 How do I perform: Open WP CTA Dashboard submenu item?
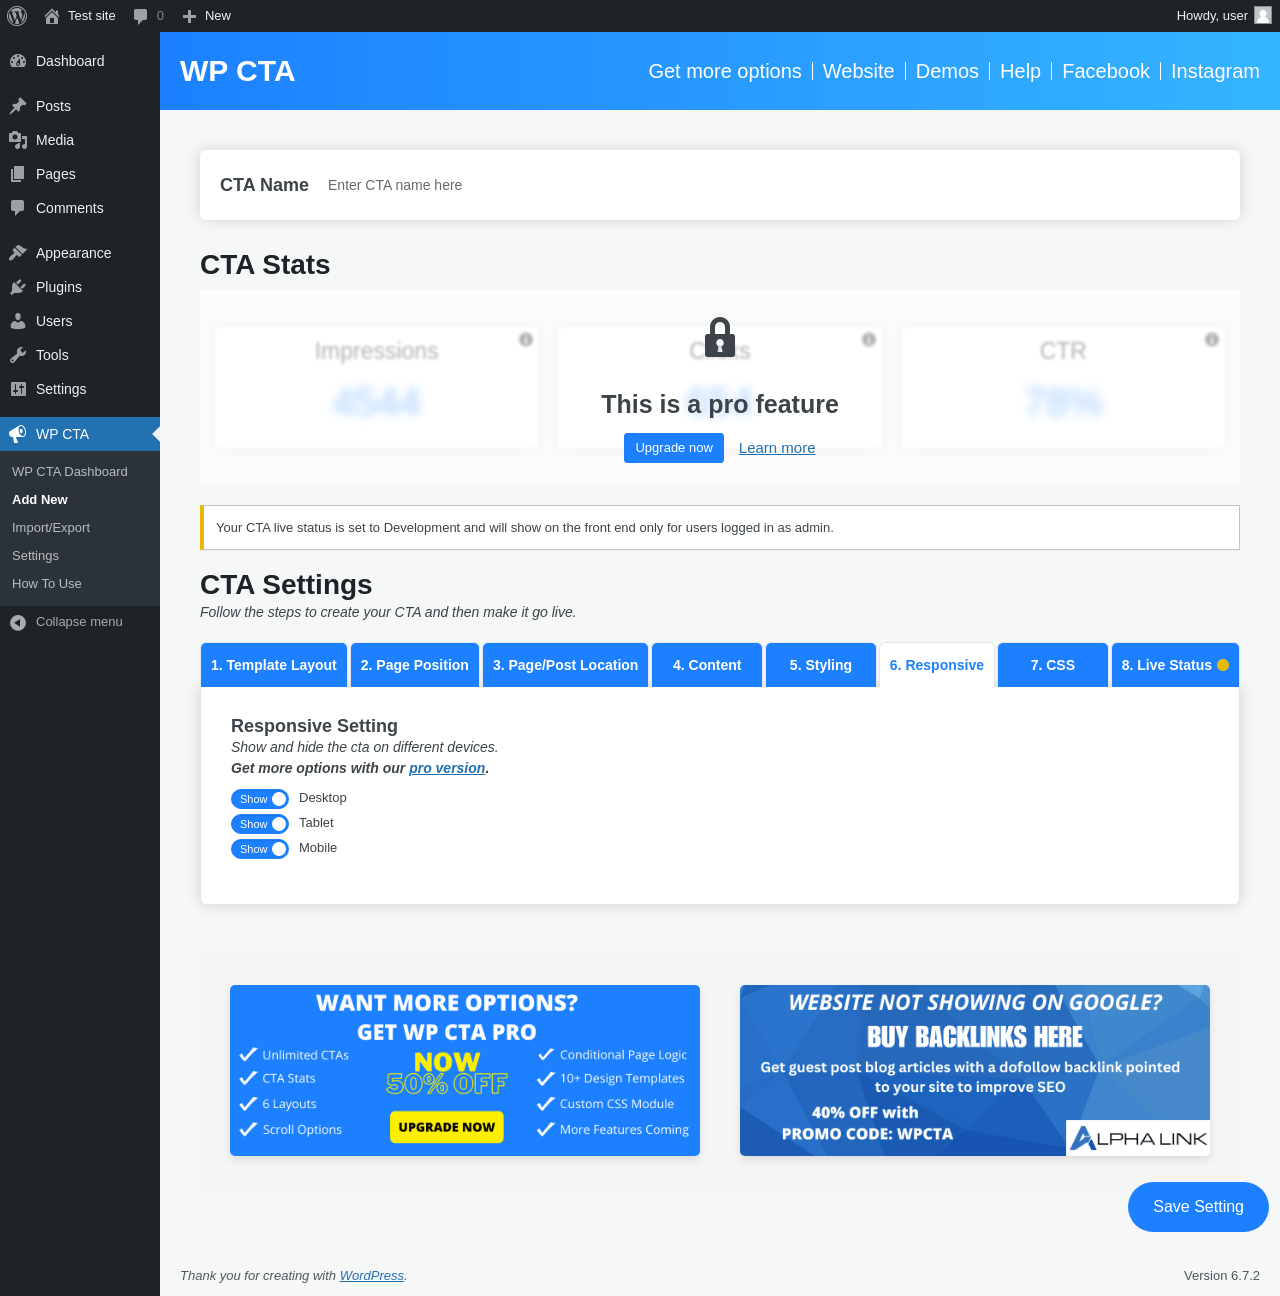pyautogui.click(x=70, y=472)
